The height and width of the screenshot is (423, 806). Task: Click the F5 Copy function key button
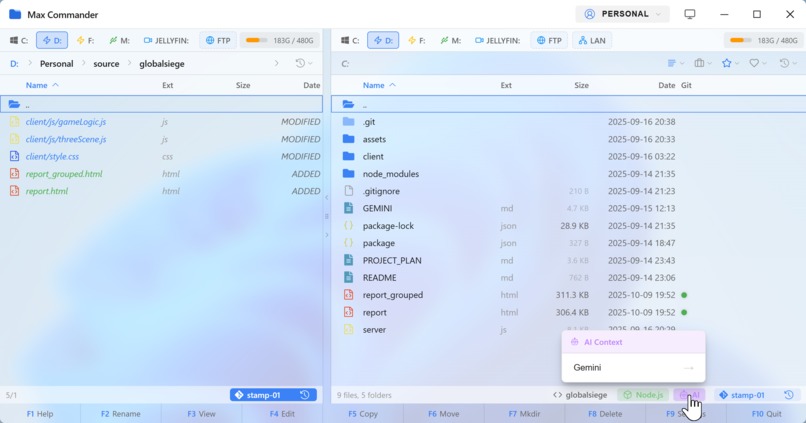(363, 414)
